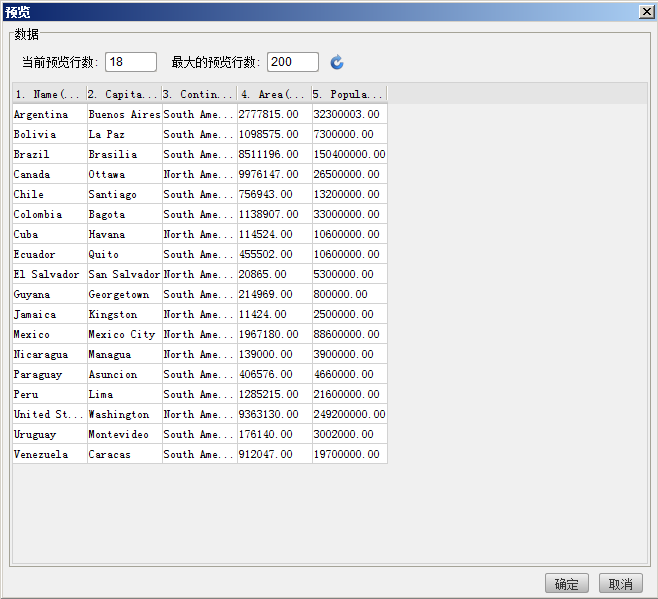Viewport: 658px width, 599px height.
Task: Click the 756943.00 area cell
Action: coord(274,194)
